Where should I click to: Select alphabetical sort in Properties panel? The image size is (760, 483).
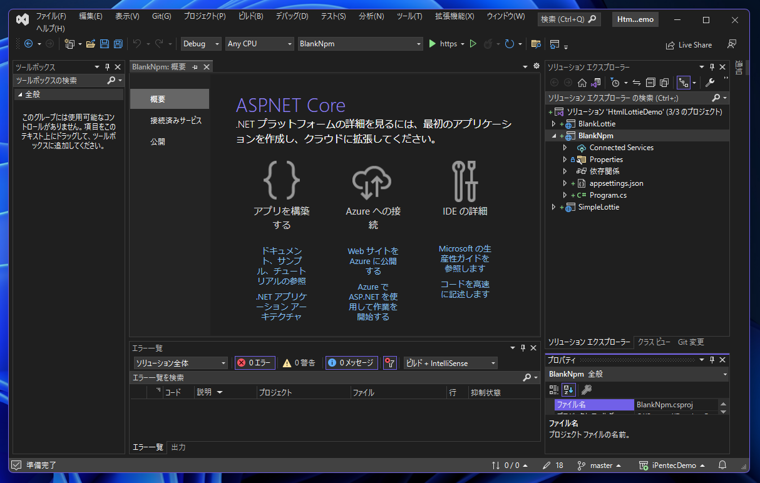[x=569, y=390]
